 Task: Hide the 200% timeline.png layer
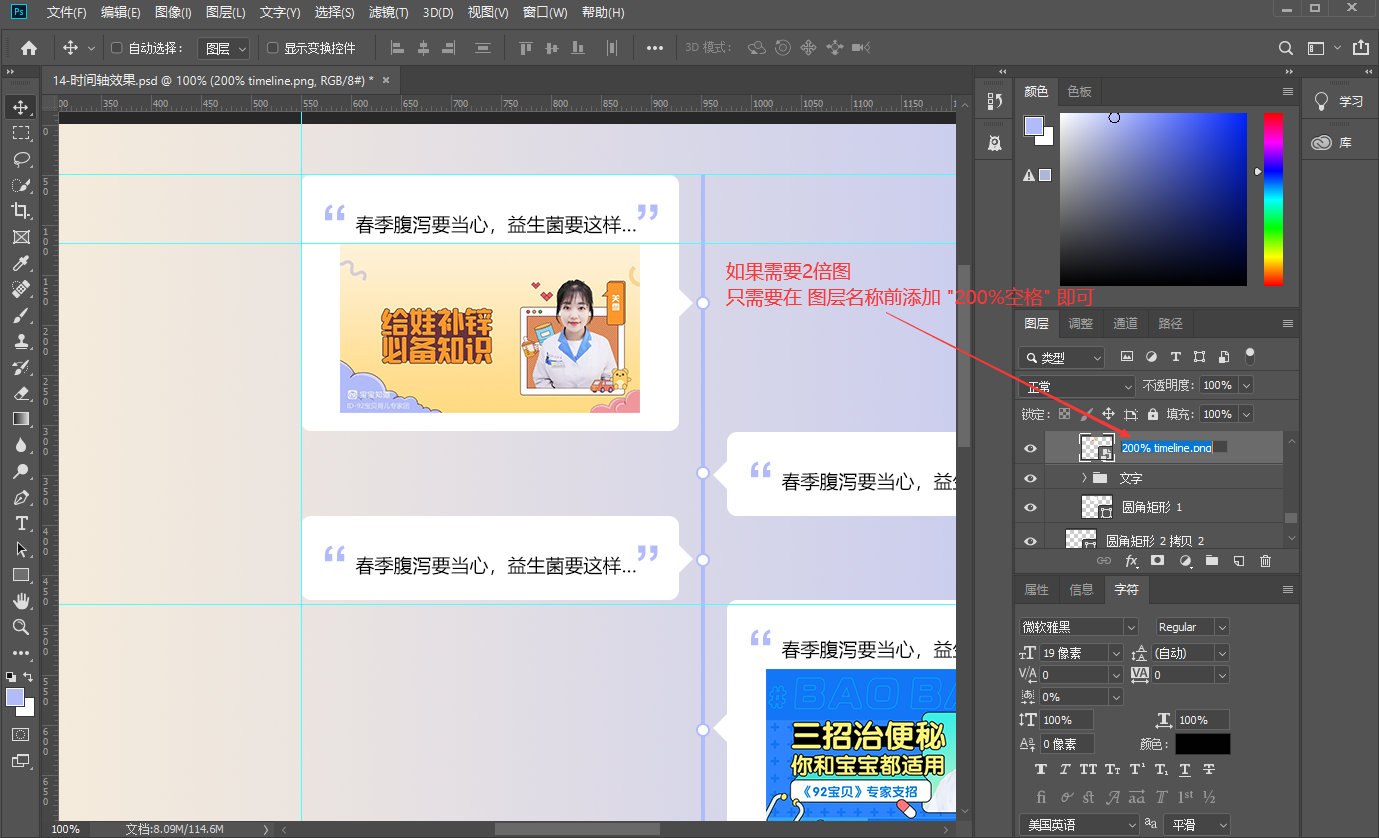(x=1030, y=448)
